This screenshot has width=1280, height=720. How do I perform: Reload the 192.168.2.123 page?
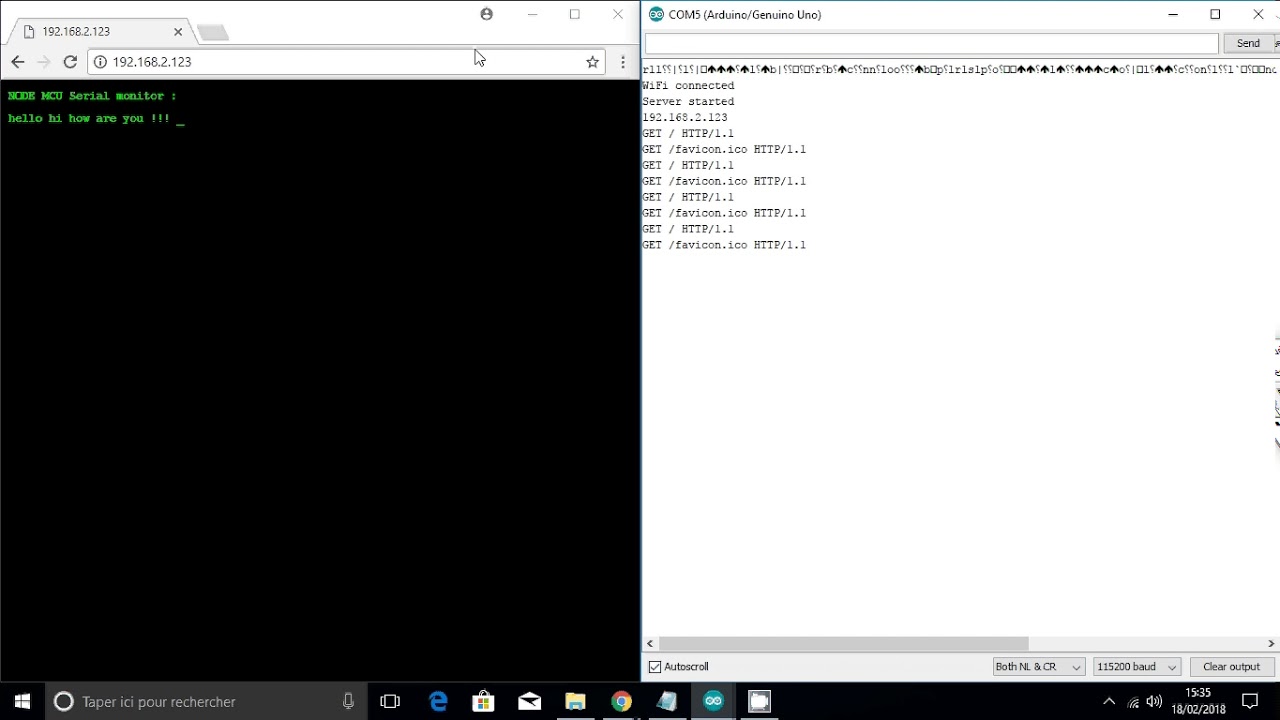[70, 62]
